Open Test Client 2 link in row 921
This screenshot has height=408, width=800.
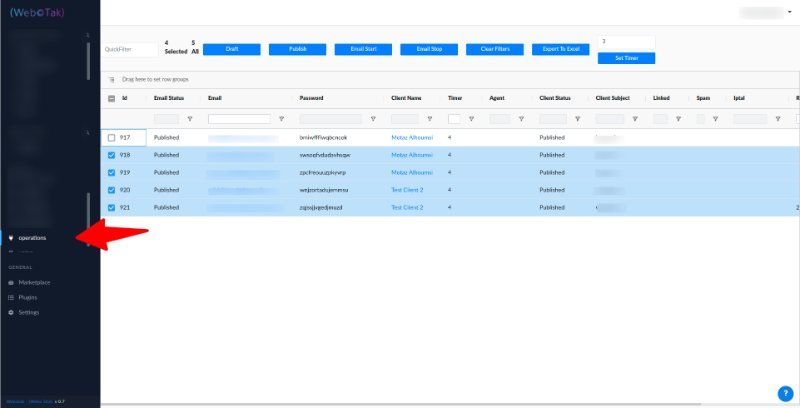[407, 208]
